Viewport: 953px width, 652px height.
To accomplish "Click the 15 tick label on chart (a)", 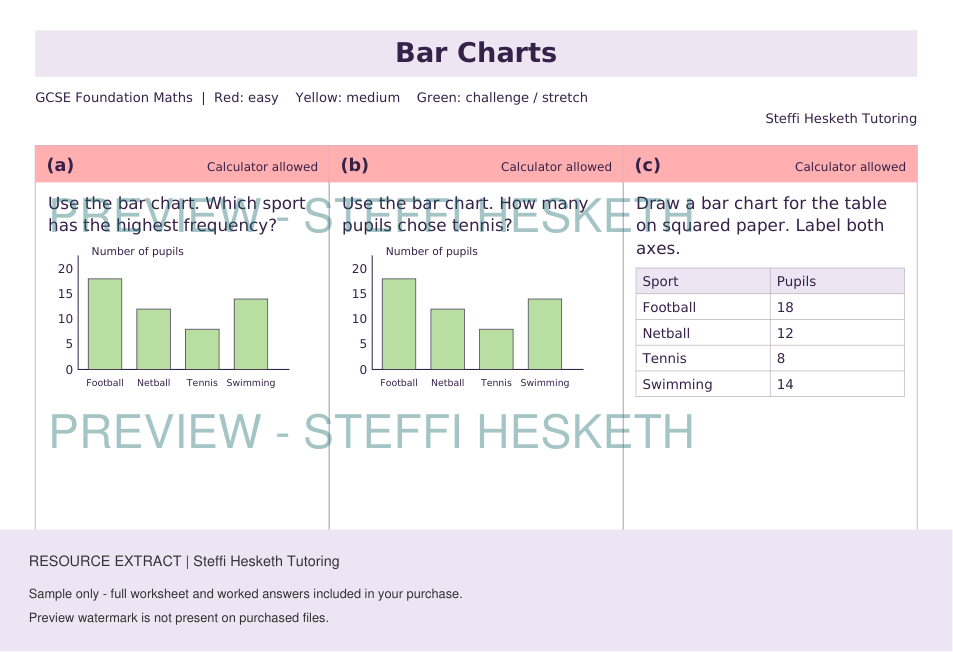I will [66, 294].
